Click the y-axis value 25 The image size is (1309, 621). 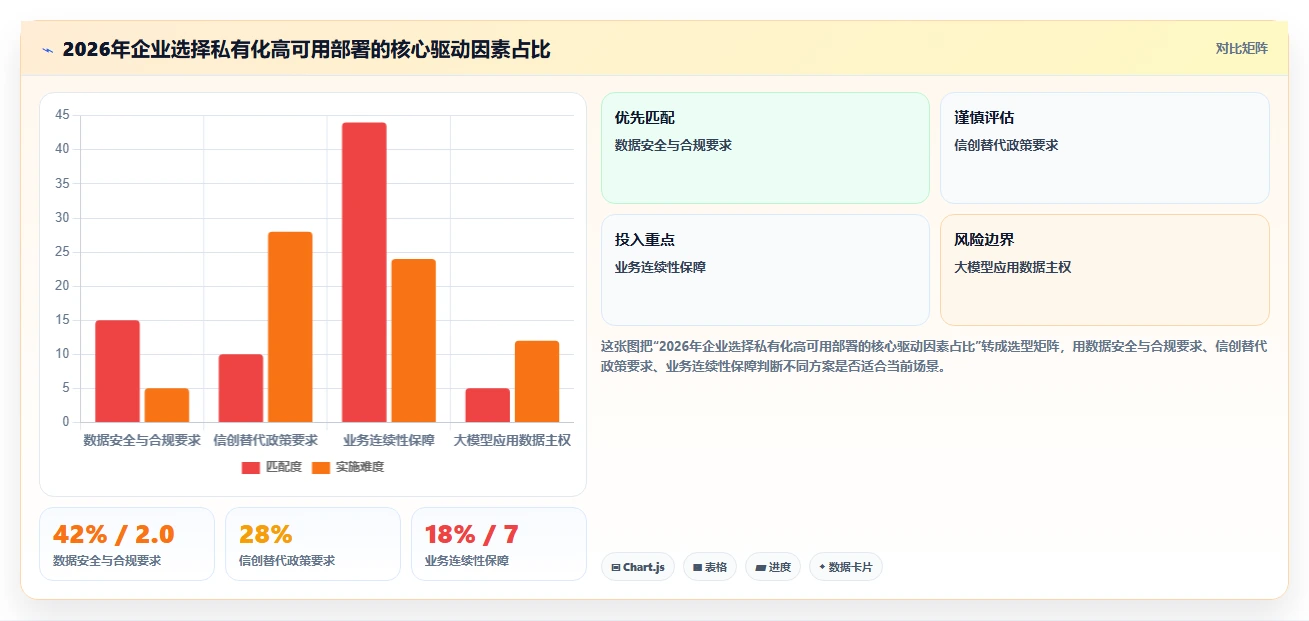pyautogui.click(x=62, y=252)
